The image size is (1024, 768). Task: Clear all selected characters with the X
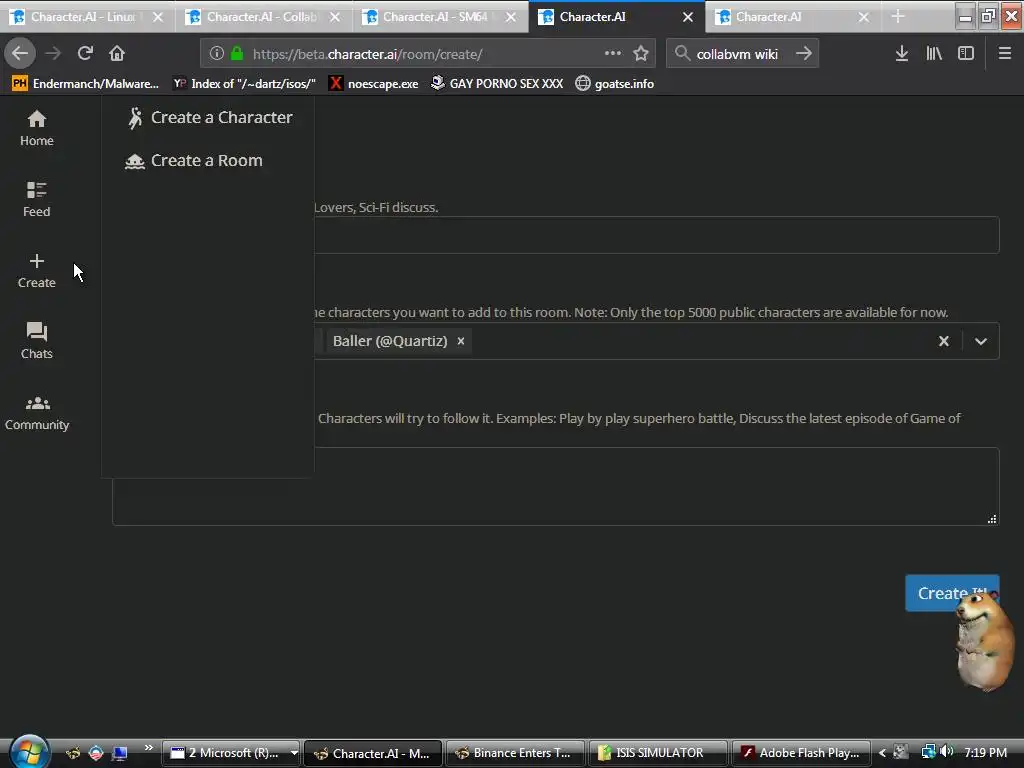point(944,341)
